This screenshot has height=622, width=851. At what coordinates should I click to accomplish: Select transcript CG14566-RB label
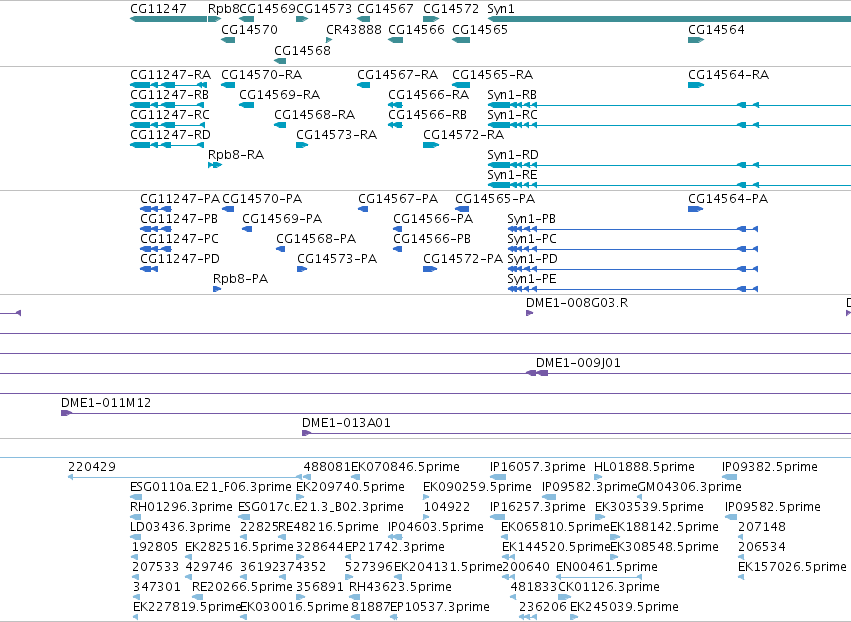[x=427, y=115]
